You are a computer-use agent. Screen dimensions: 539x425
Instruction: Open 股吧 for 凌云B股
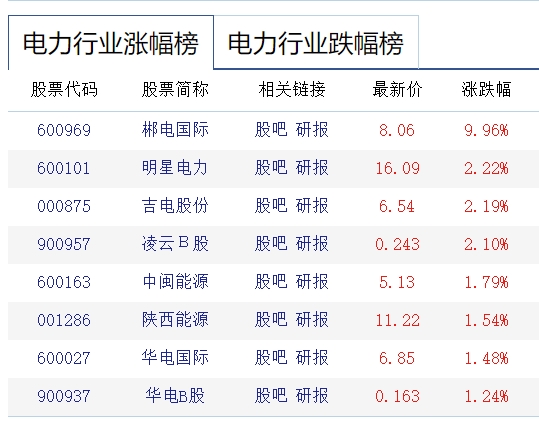pos(271,244)
